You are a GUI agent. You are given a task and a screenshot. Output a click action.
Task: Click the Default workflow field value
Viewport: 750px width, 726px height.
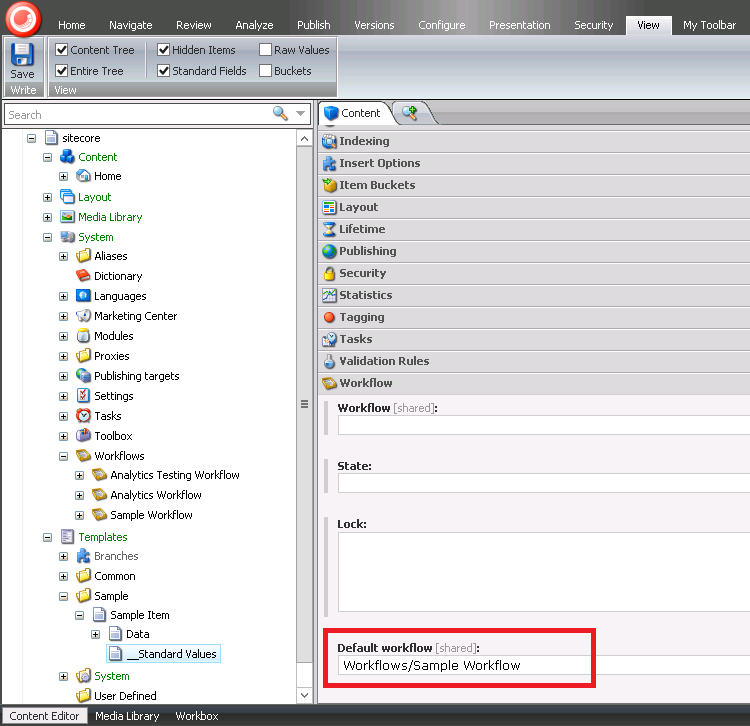pyautogui.click(x=432, y=665)
